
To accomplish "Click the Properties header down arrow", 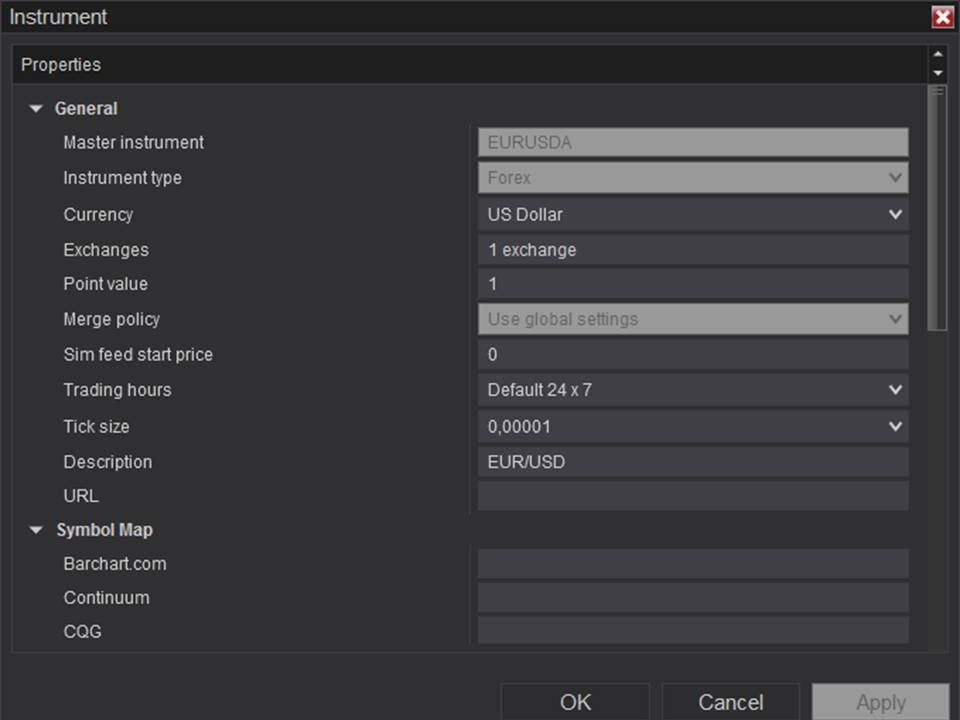I will tap(937, 73).
